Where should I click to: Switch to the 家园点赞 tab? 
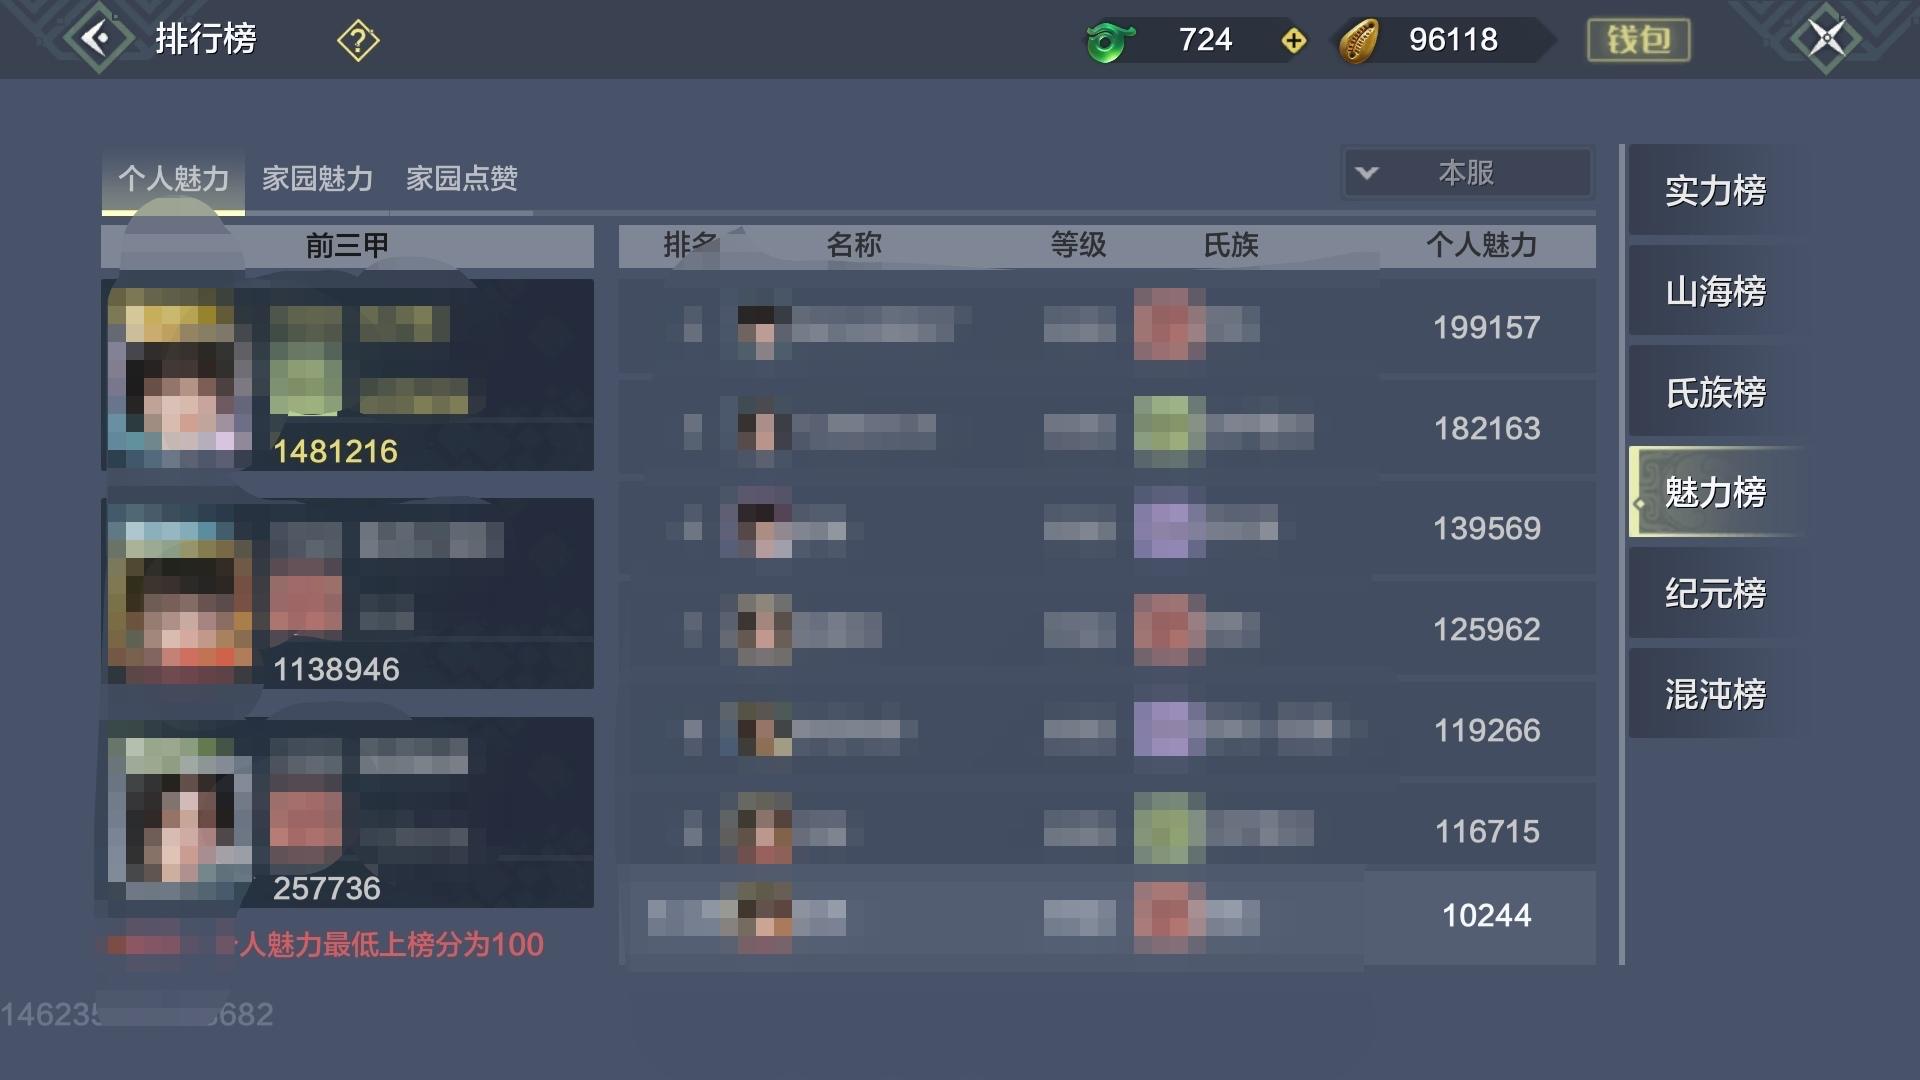[461, 179]
